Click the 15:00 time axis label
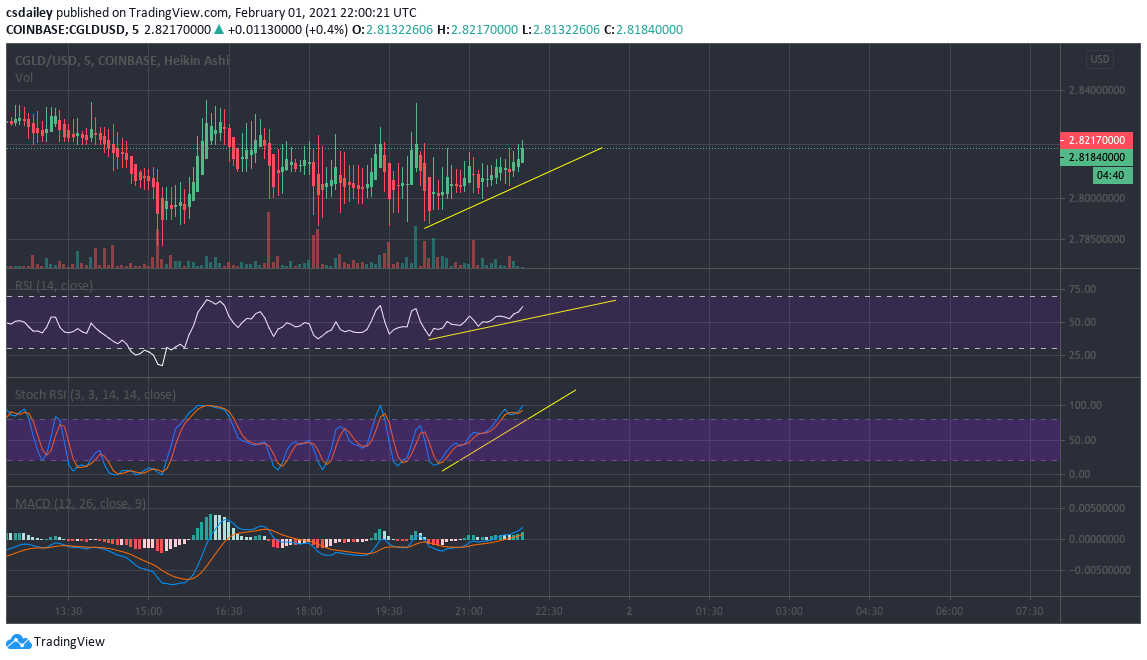Image resolution: width=1147 pixels, height=660 pixels. (x=148, y=611)
